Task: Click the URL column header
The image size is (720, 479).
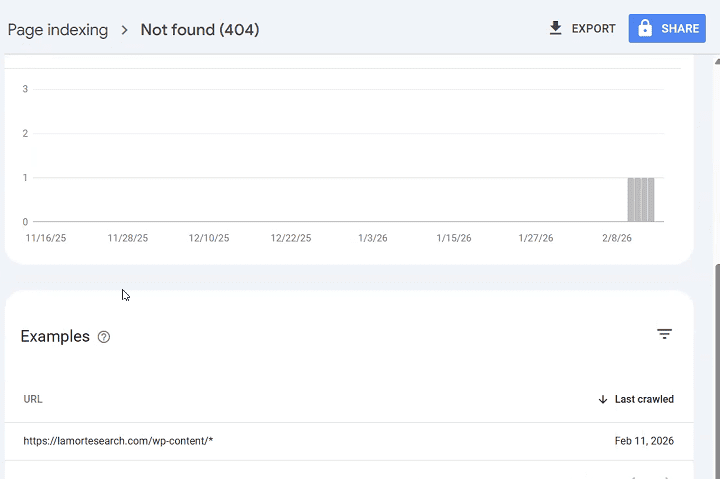Action: click(x=33, y=399)
